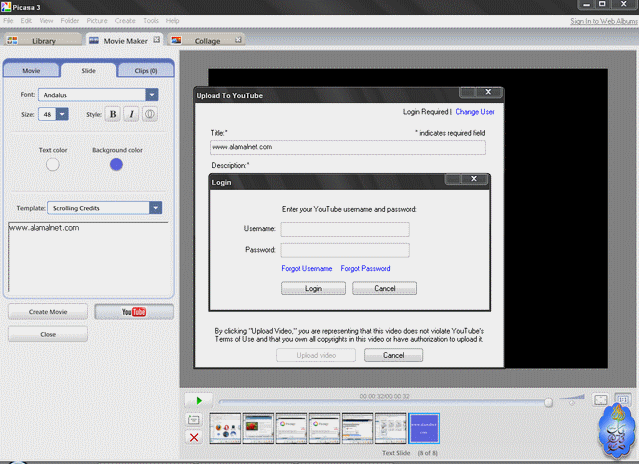Click the add slide icon above red X

point(194,420)
